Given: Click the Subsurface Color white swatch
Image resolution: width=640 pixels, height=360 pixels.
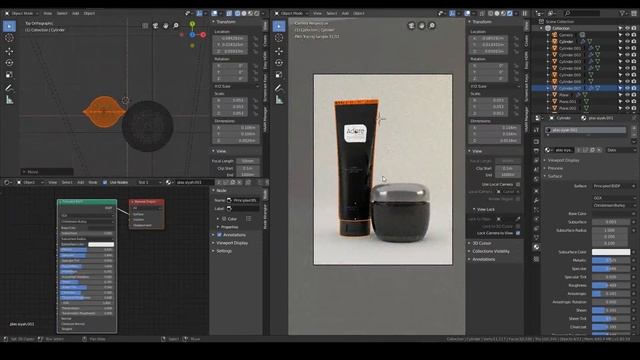Looking at the screenshot, I should tap(611, 252).
